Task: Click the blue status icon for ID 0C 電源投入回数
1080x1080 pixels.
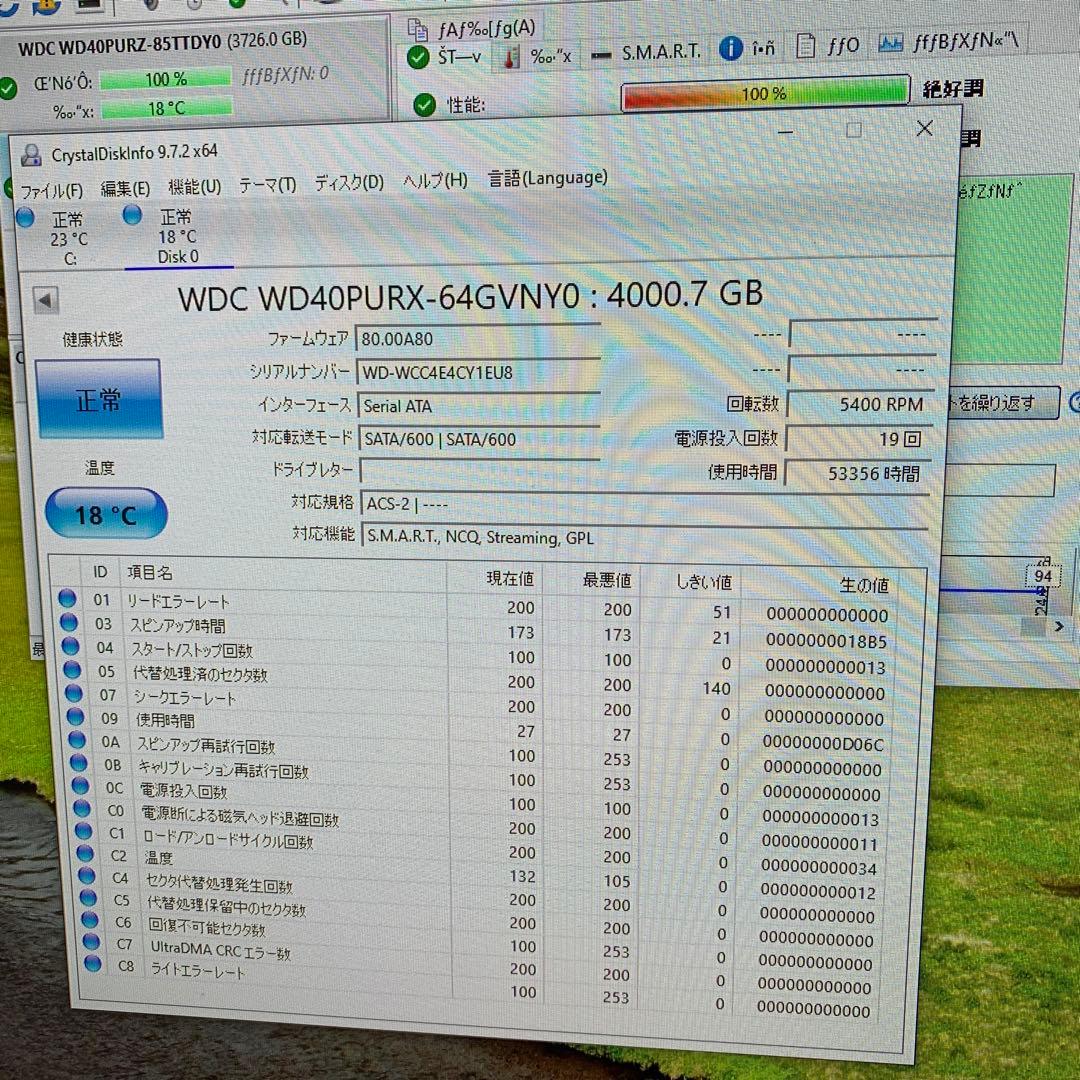Action: pos(80,785)
